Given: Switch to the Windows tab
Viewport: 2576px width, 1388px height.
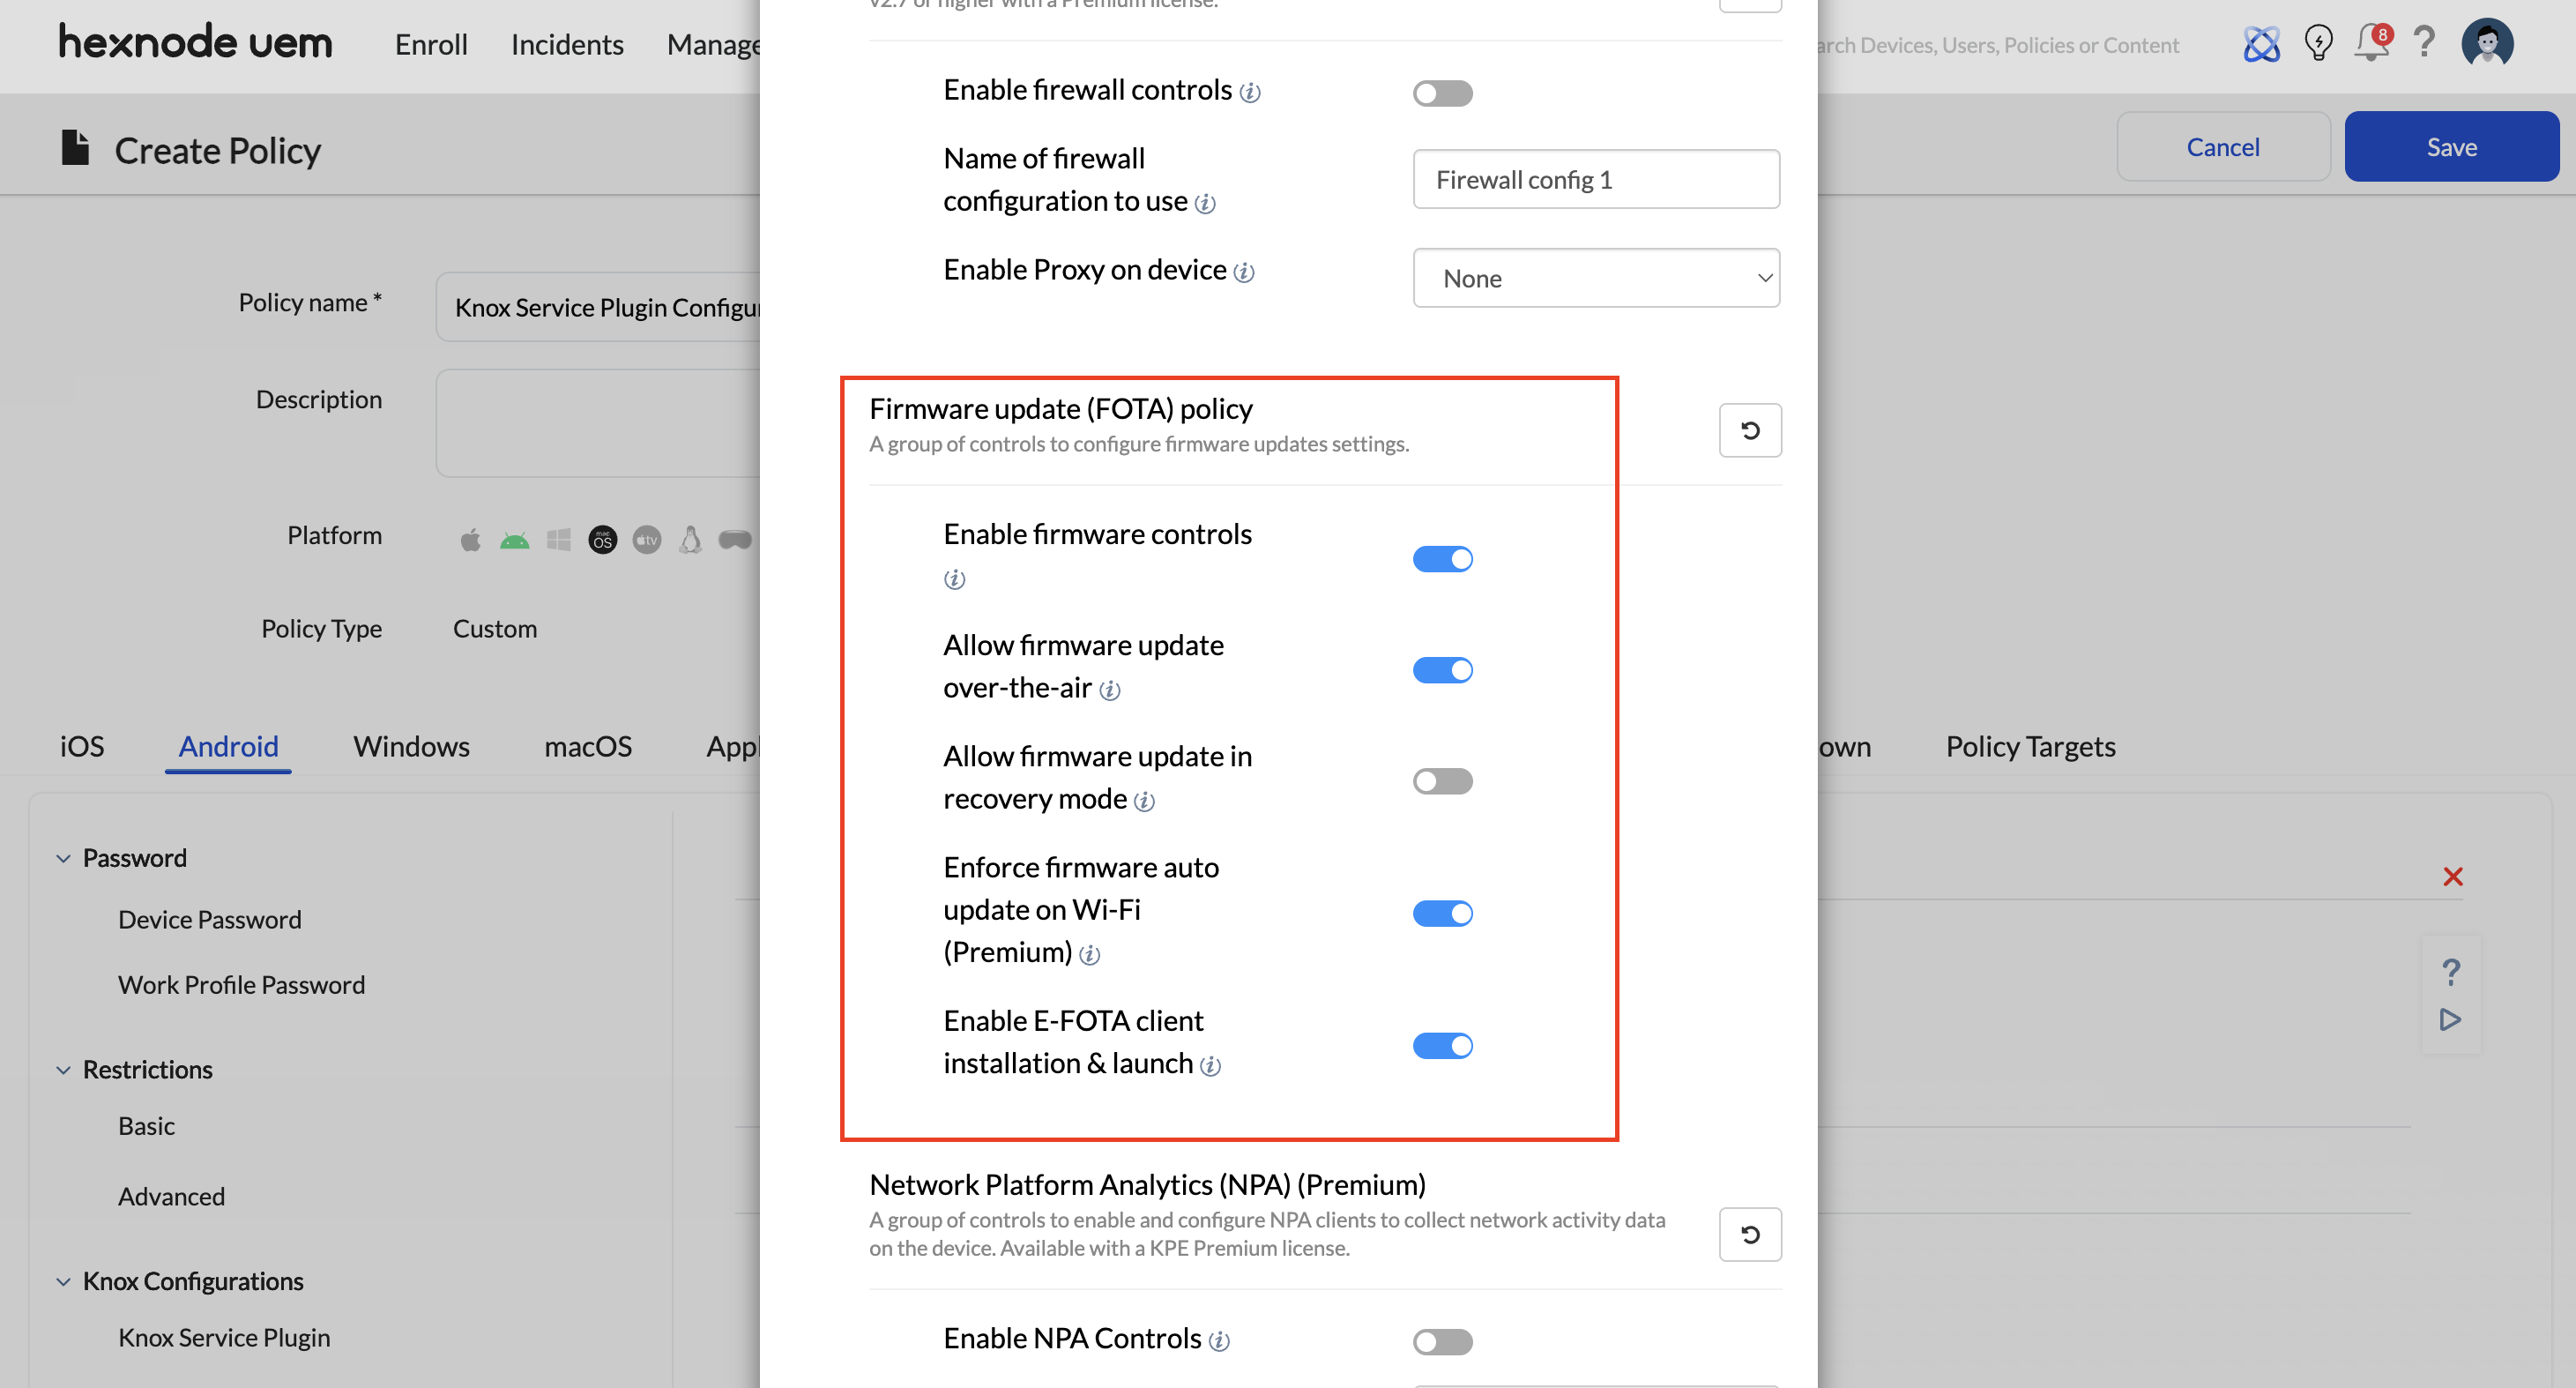Looking at the screenshot, I should tap(411, 747).
